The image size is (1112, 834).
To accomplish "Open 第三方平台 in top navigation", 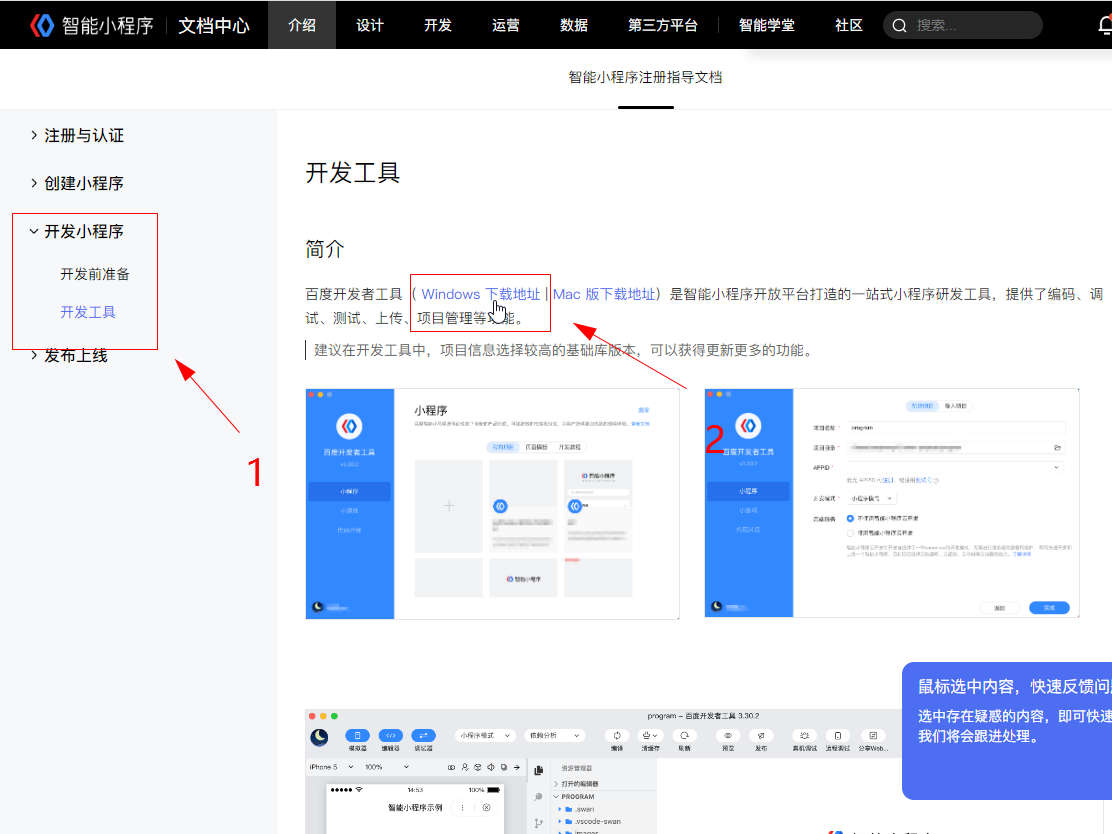I will tap(662, 25).
